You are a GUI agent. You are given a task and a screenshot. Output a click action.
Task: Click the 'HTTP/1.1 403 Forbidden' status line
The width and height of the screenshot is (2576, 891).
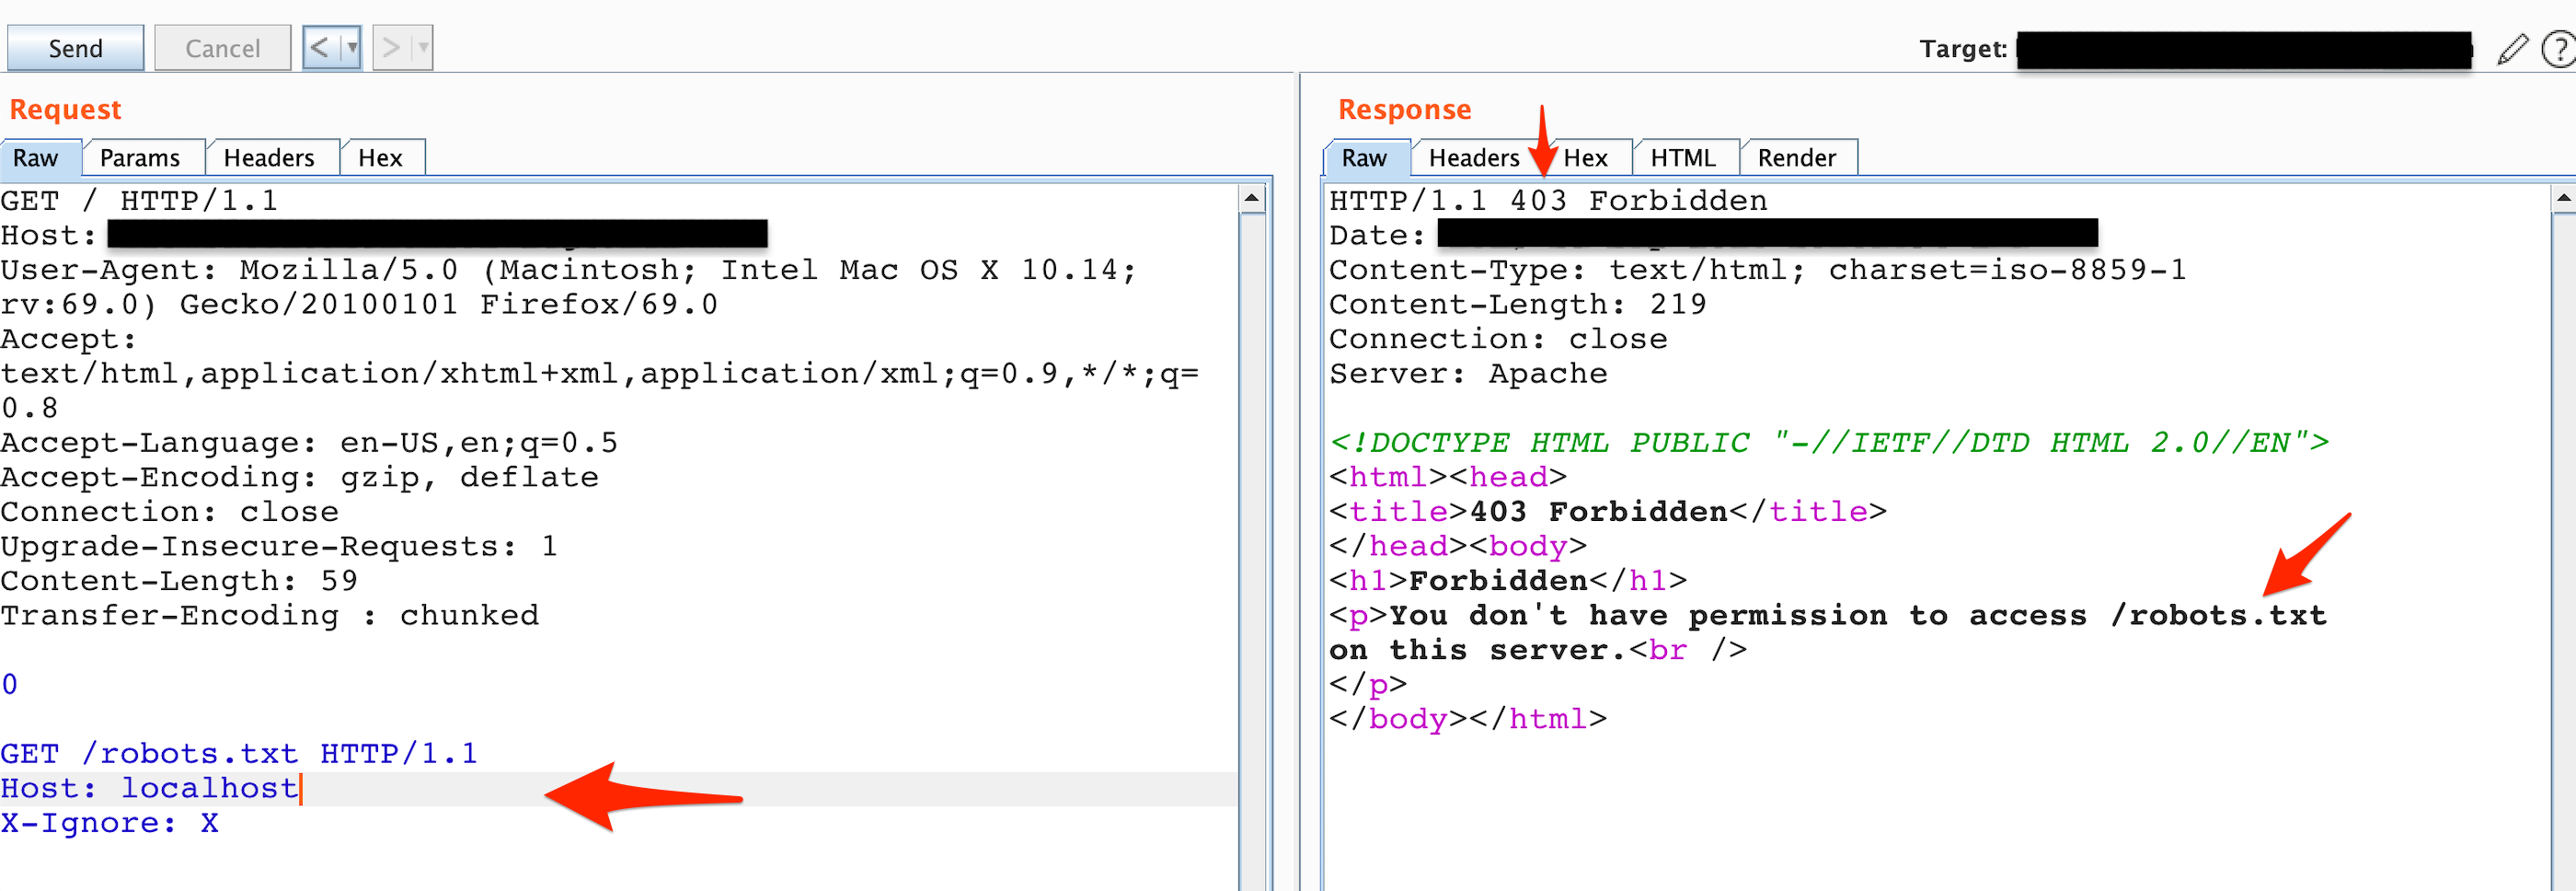point(1548,201)
